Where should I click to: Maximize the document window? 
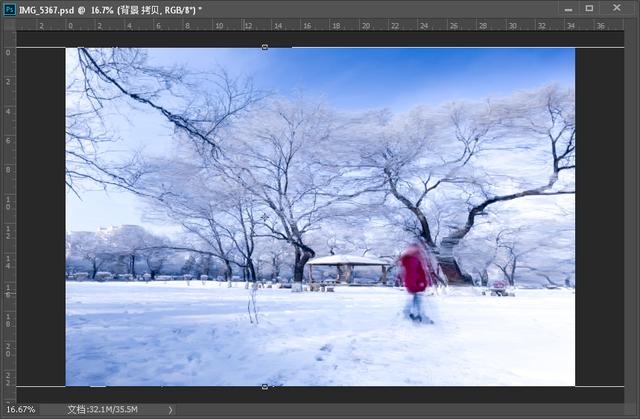pos(589,8)
